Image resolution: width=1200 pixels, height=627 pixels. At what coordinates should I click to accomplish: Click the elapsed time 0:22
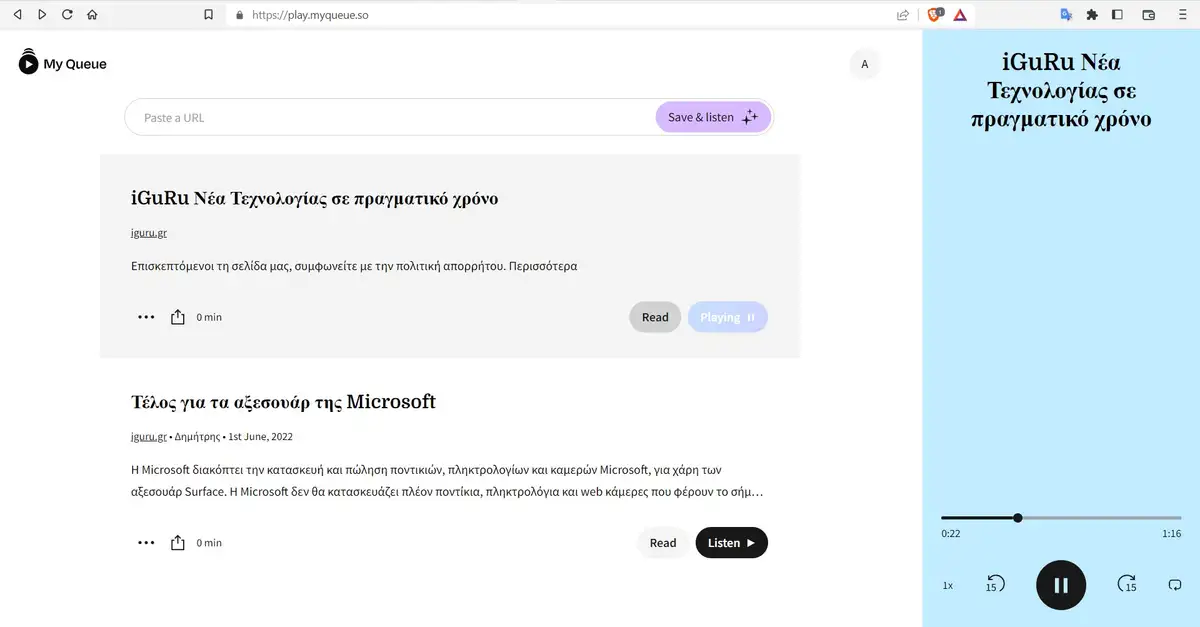pos(951,534)
